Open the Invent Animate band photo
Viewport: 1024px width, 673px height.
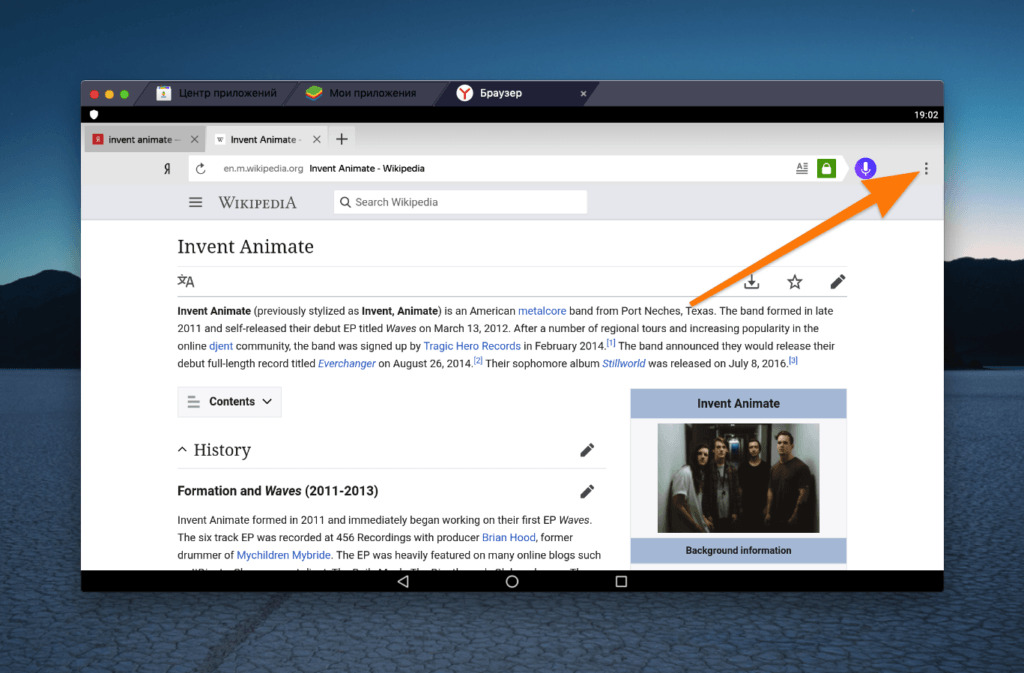(738, 478)
